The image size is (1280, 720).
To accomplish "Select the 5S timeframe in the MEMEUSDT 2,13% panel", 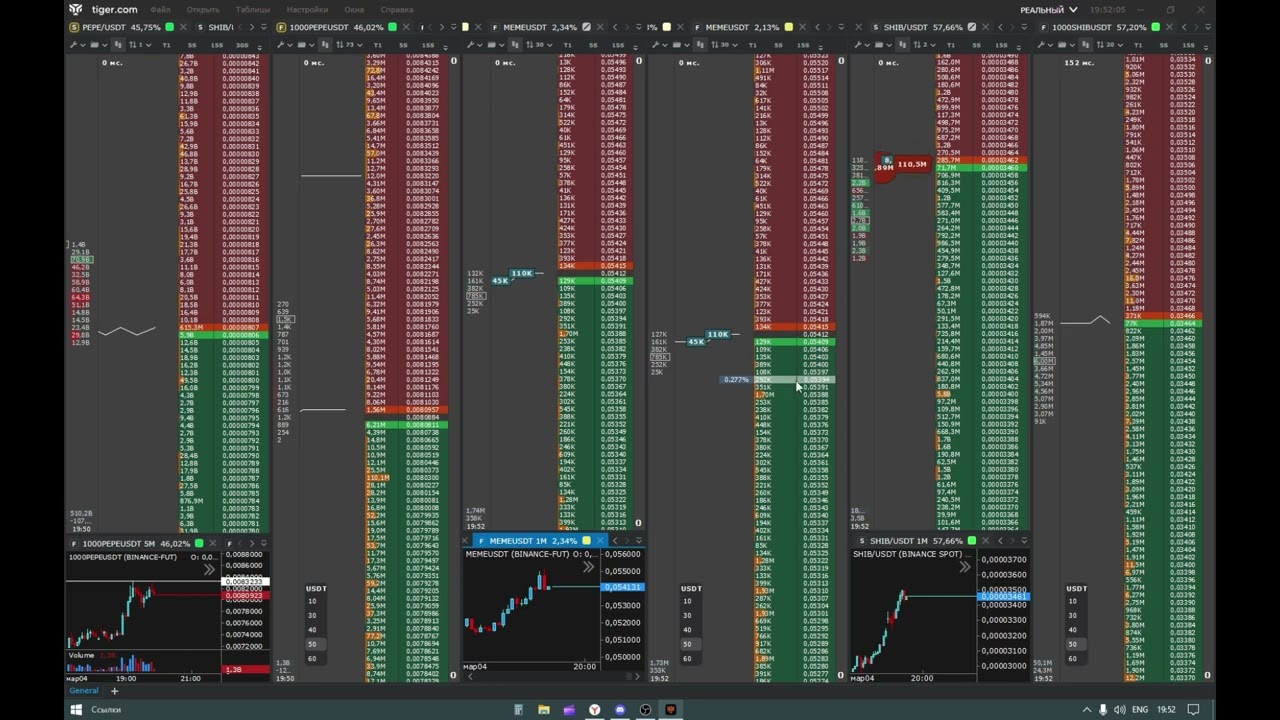I will click(x=778, y=45).
